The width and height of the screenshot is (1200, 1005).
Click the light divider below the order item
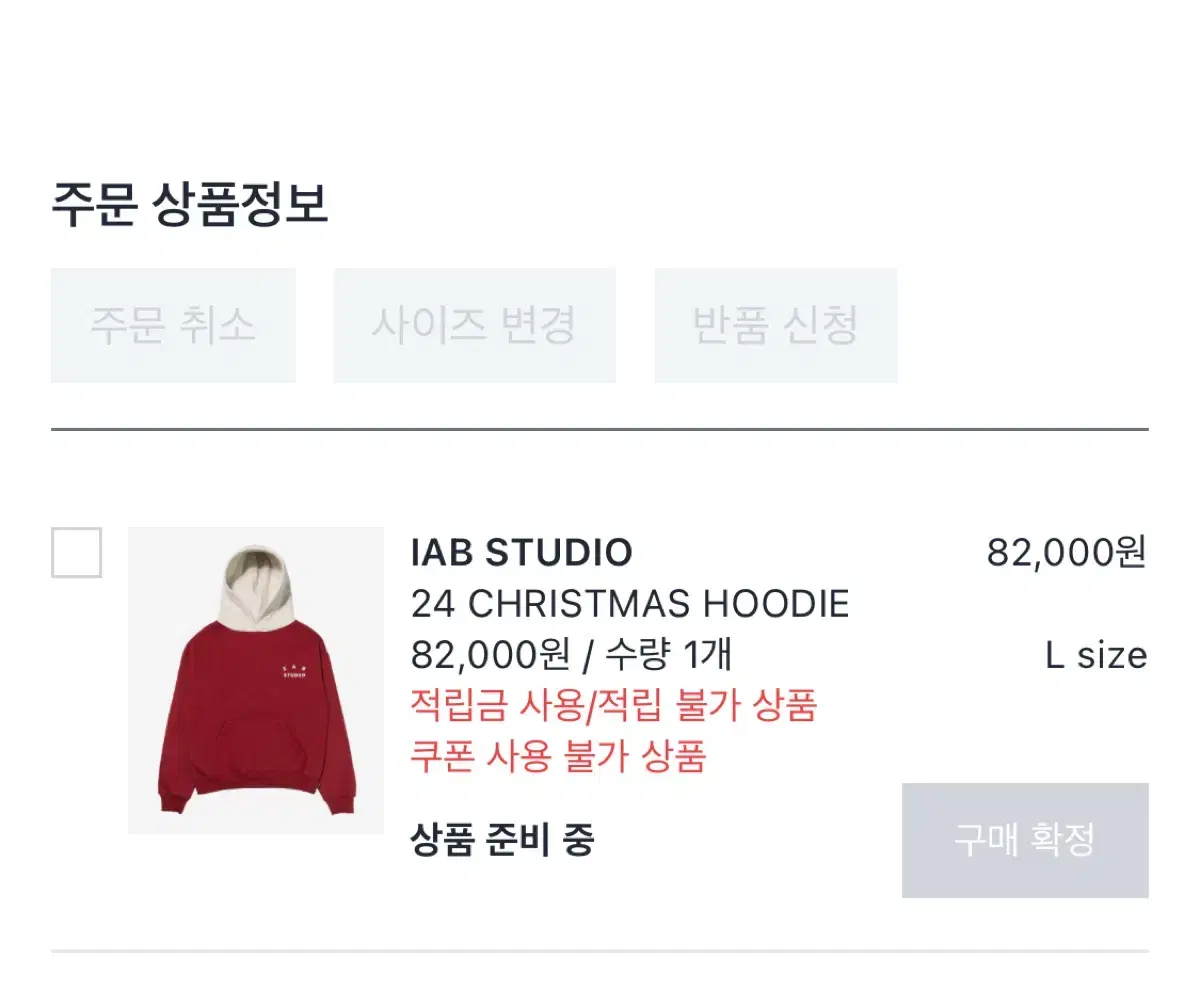coord(600,950)
